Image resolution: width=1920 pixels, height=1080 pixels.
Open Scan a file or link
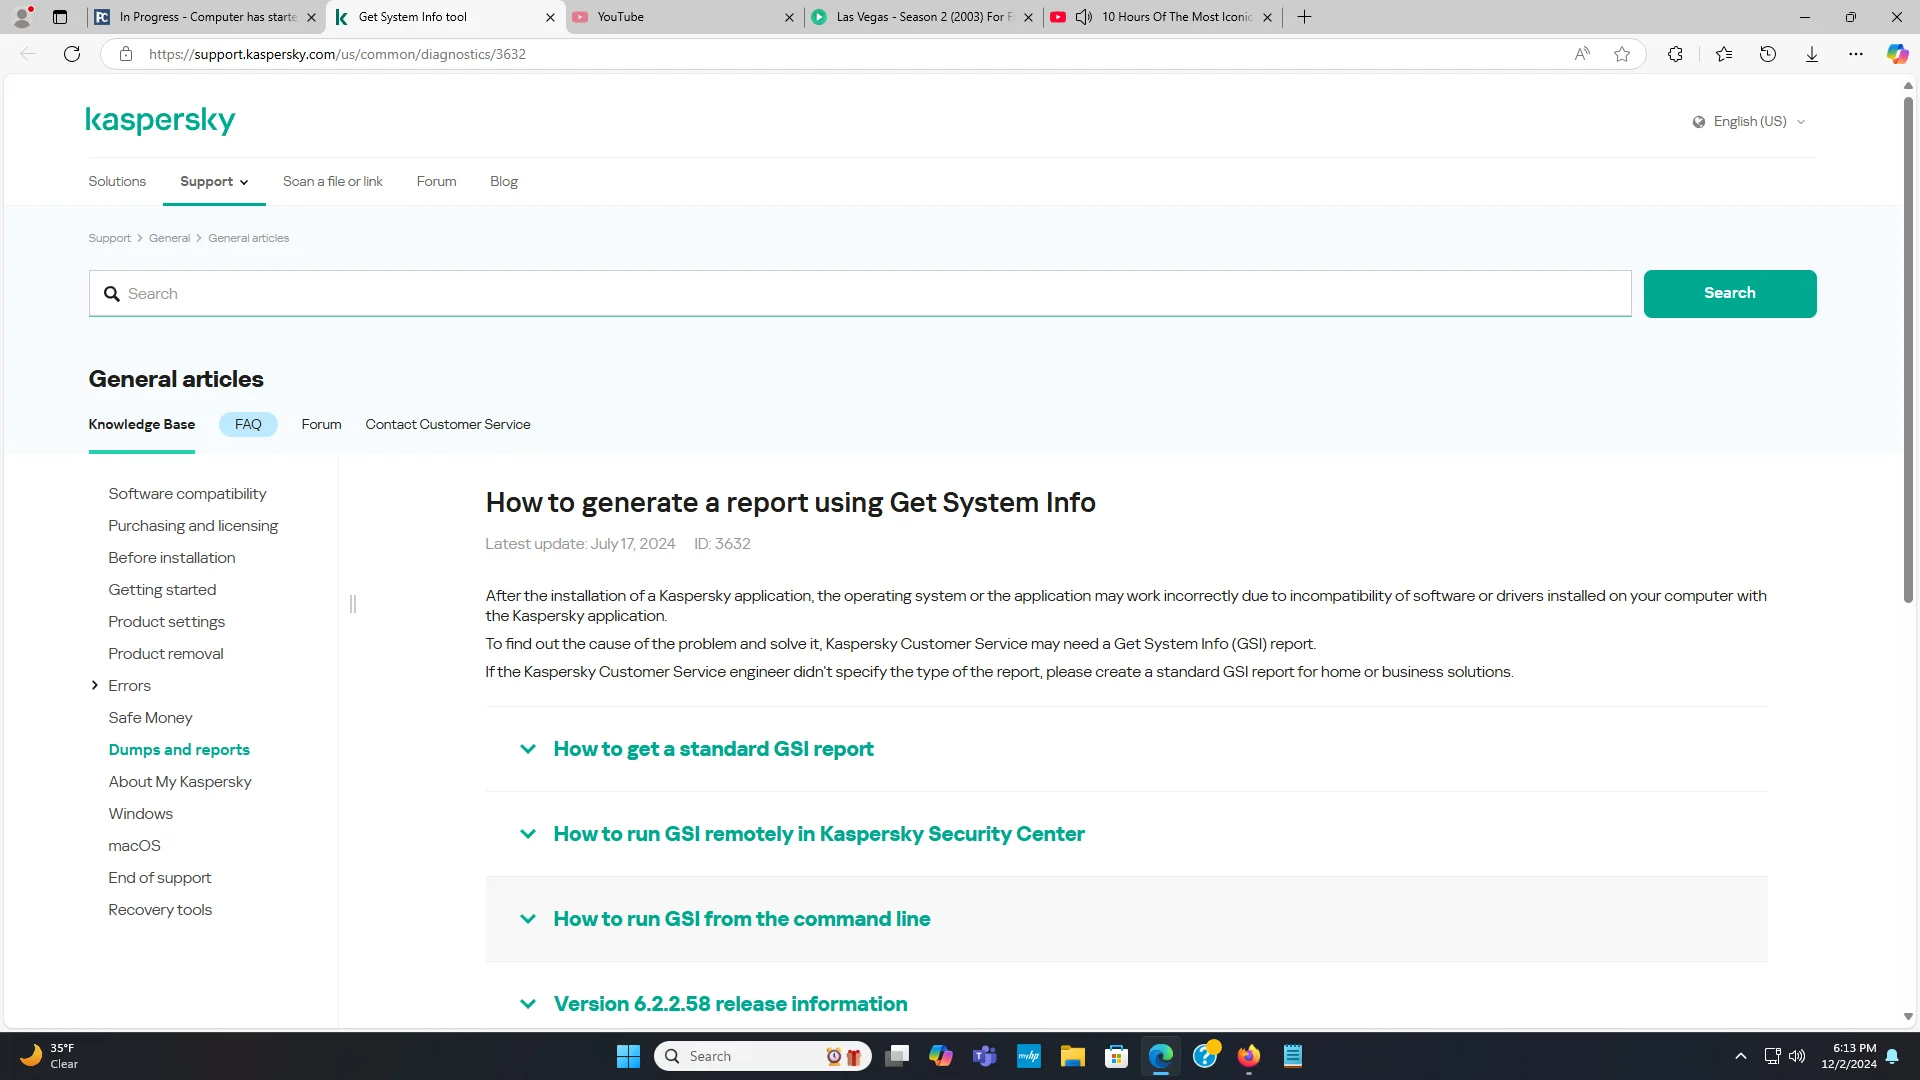coord(332,181)
